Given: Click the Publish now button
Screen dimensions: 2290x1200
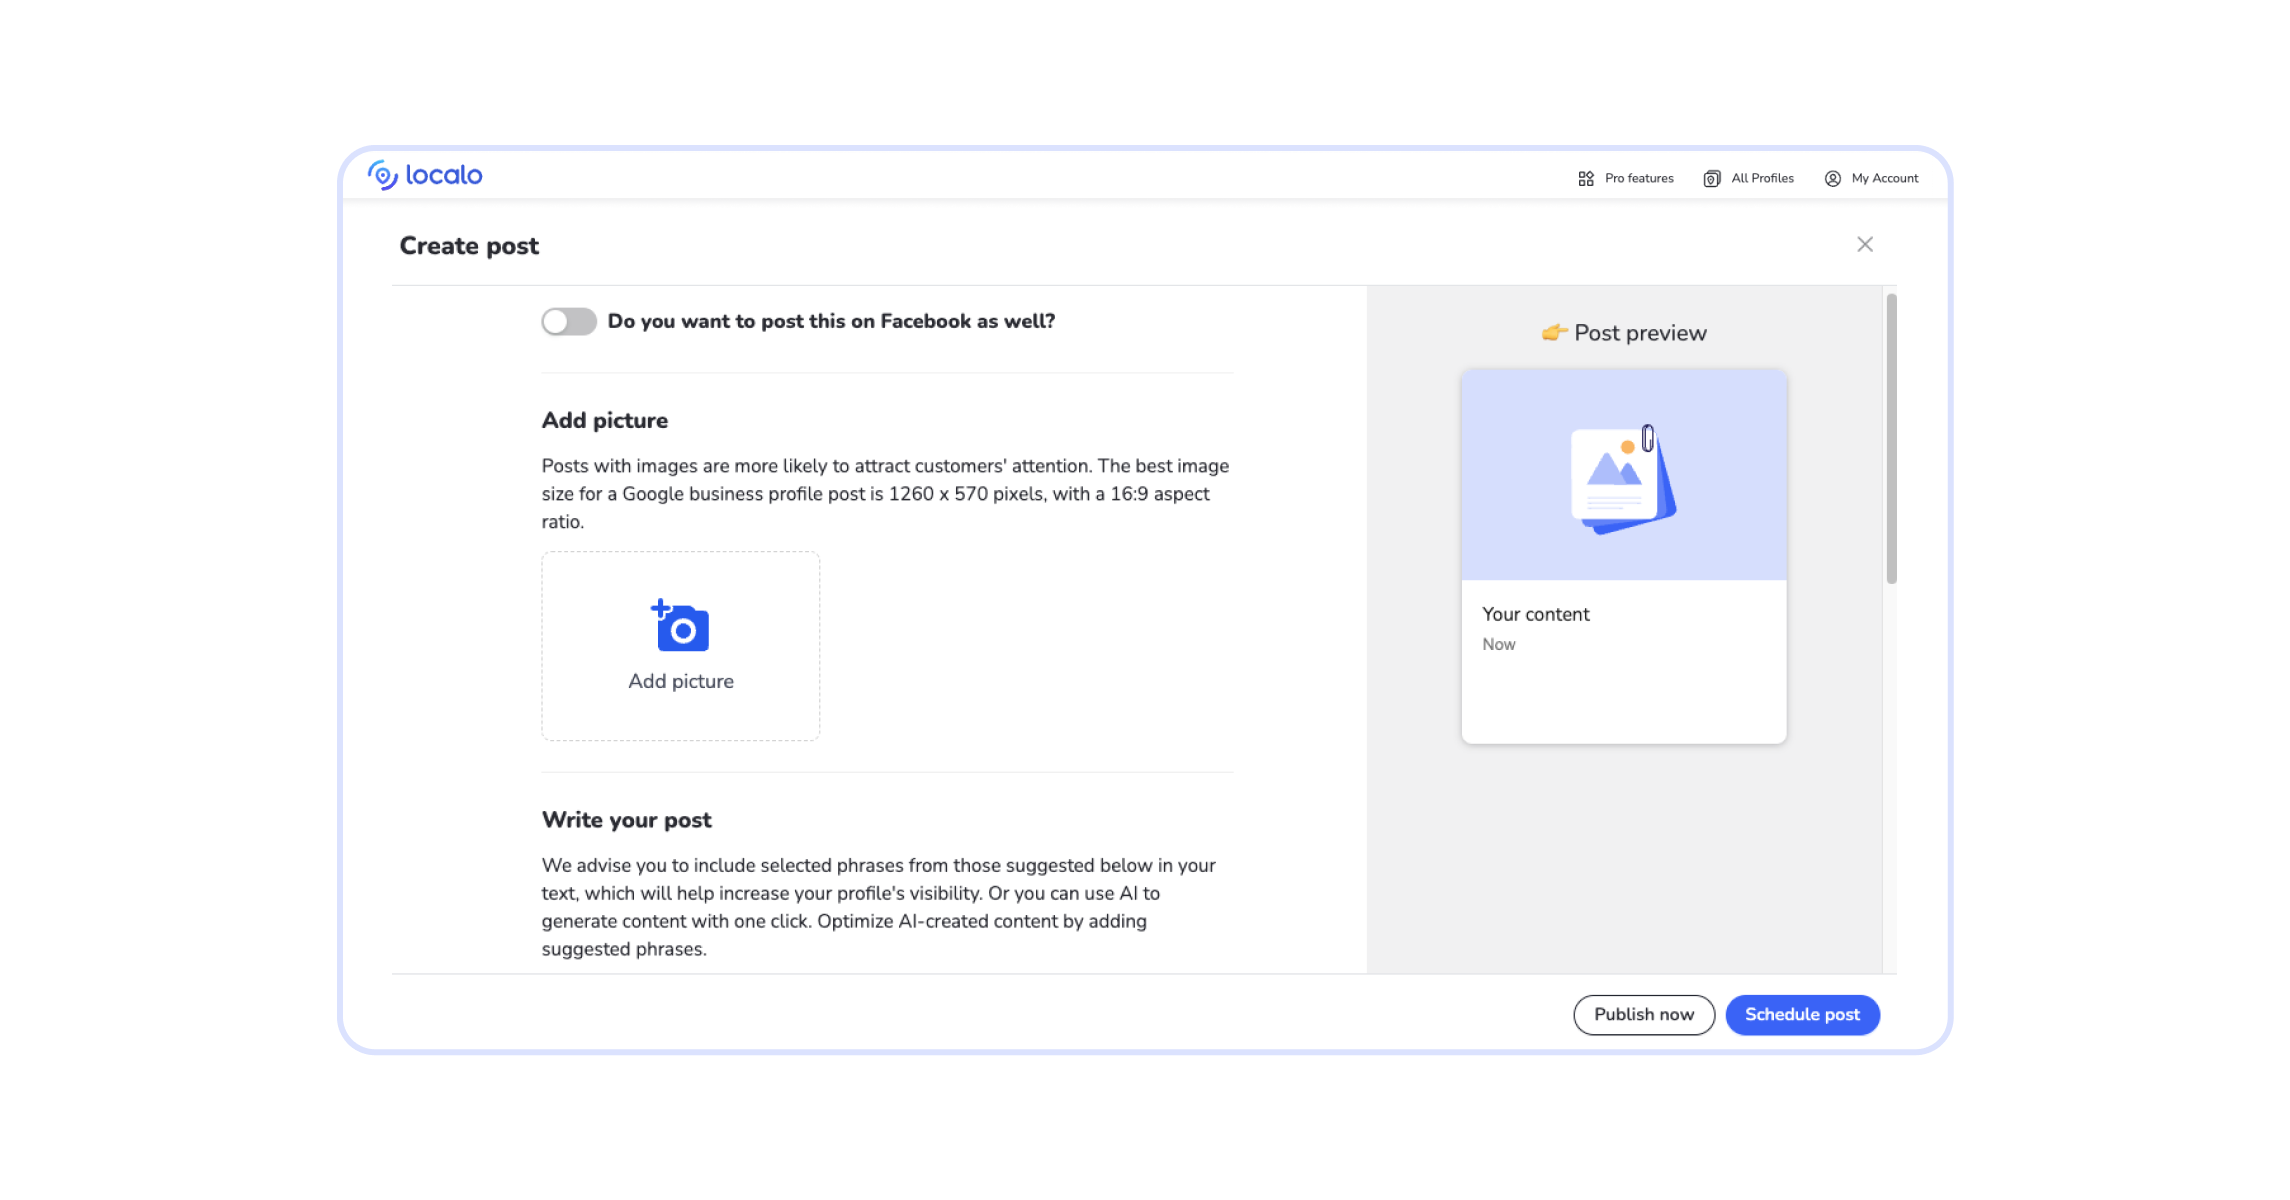Looking at the screenshot, I should click(1643, 1015).
